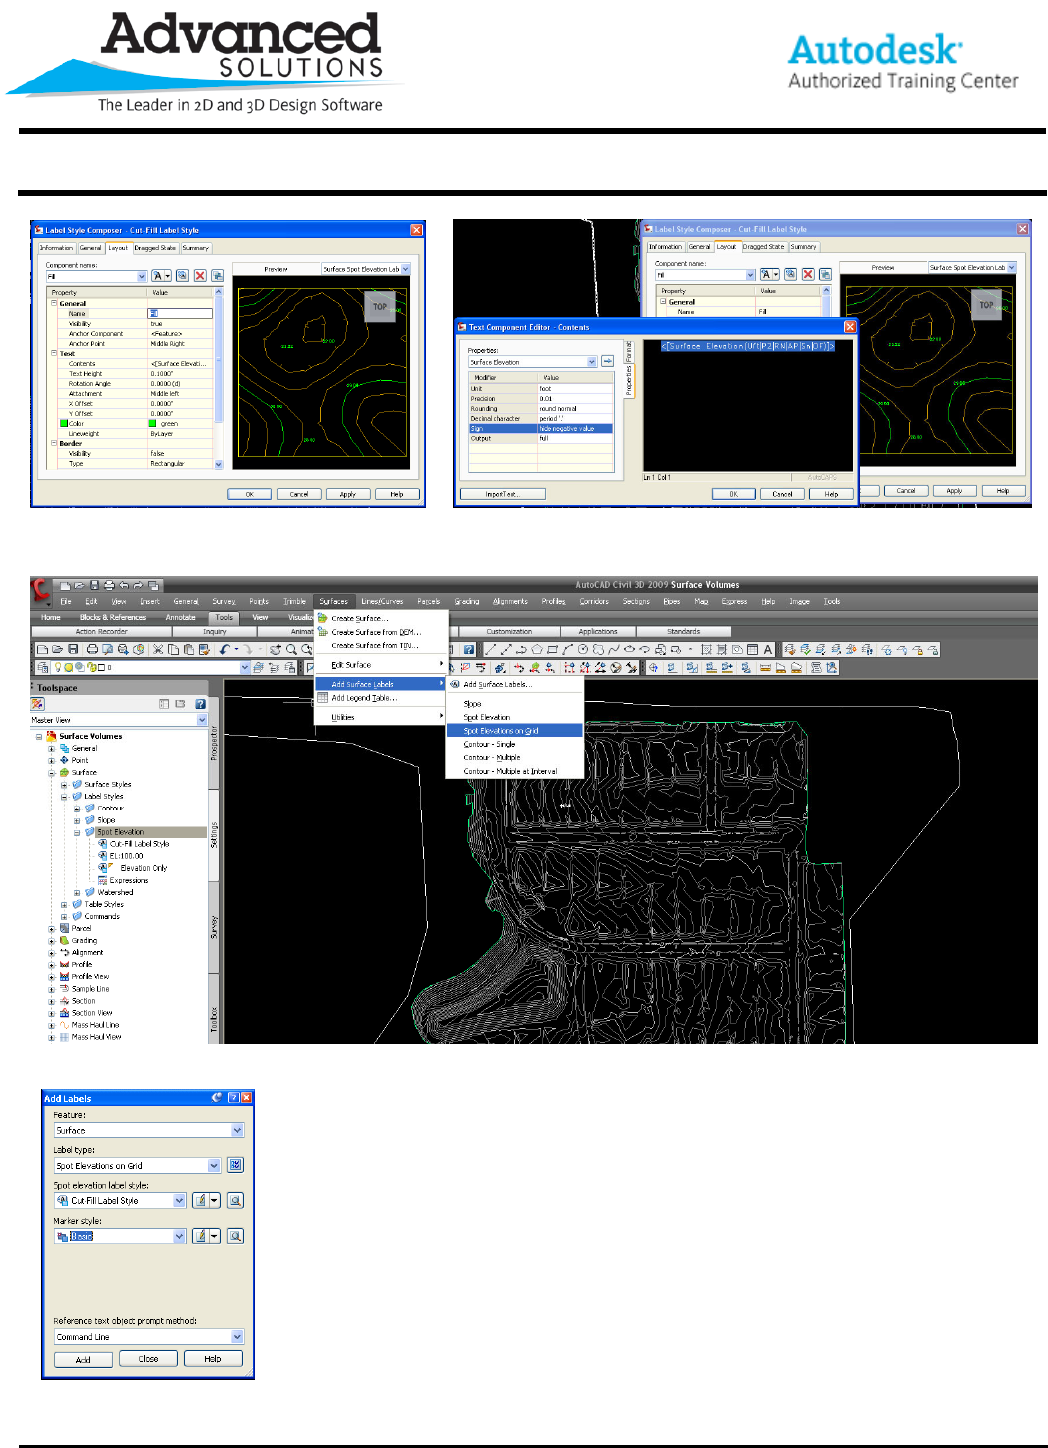1048x1448 pixels.
Task: Collapse the Border section in property grid
Action: pyautogui.click(x=54, y=443)
